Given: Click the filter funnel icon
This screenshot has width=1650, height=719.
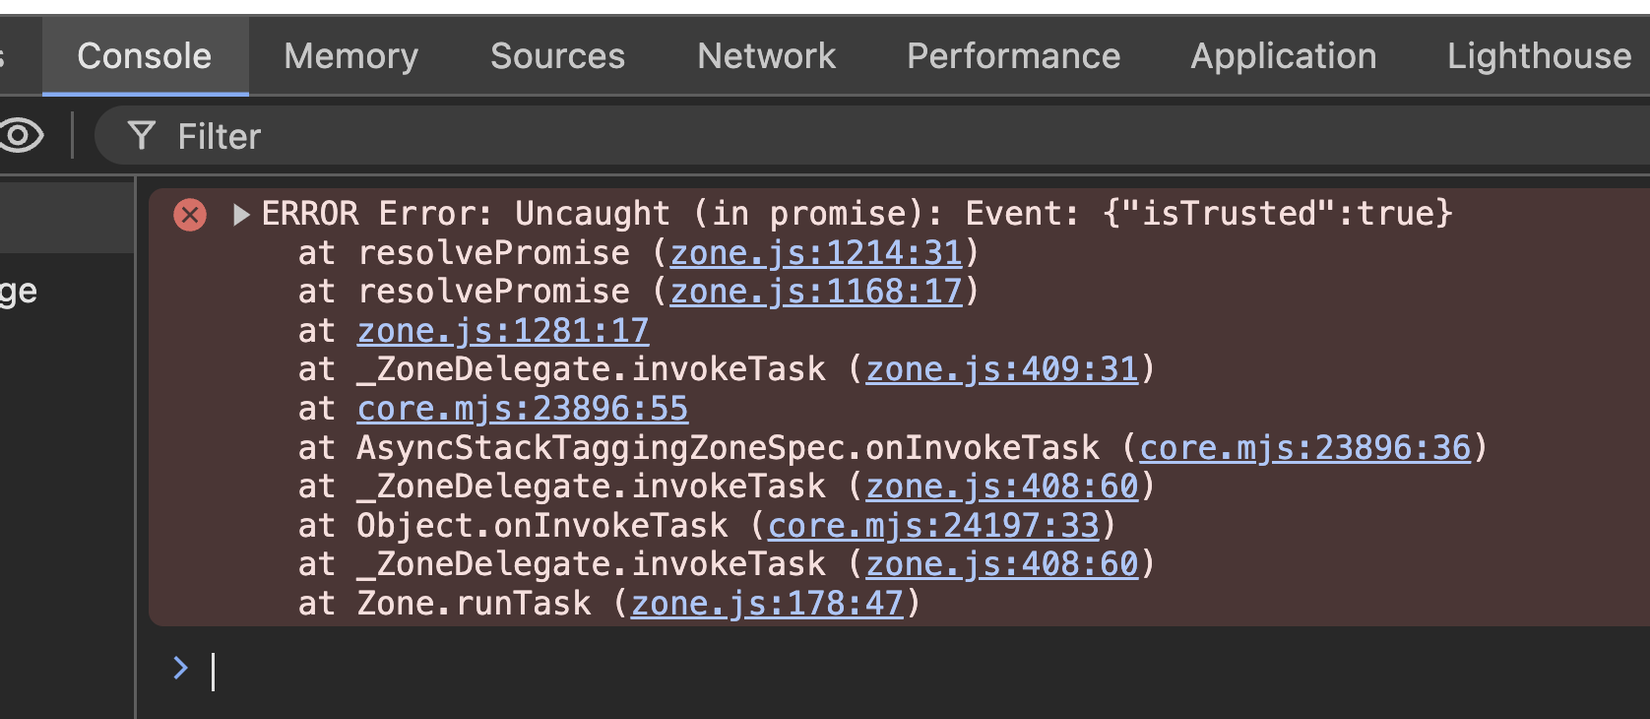Looking at the screenshot, I should [x=141, y=135].
